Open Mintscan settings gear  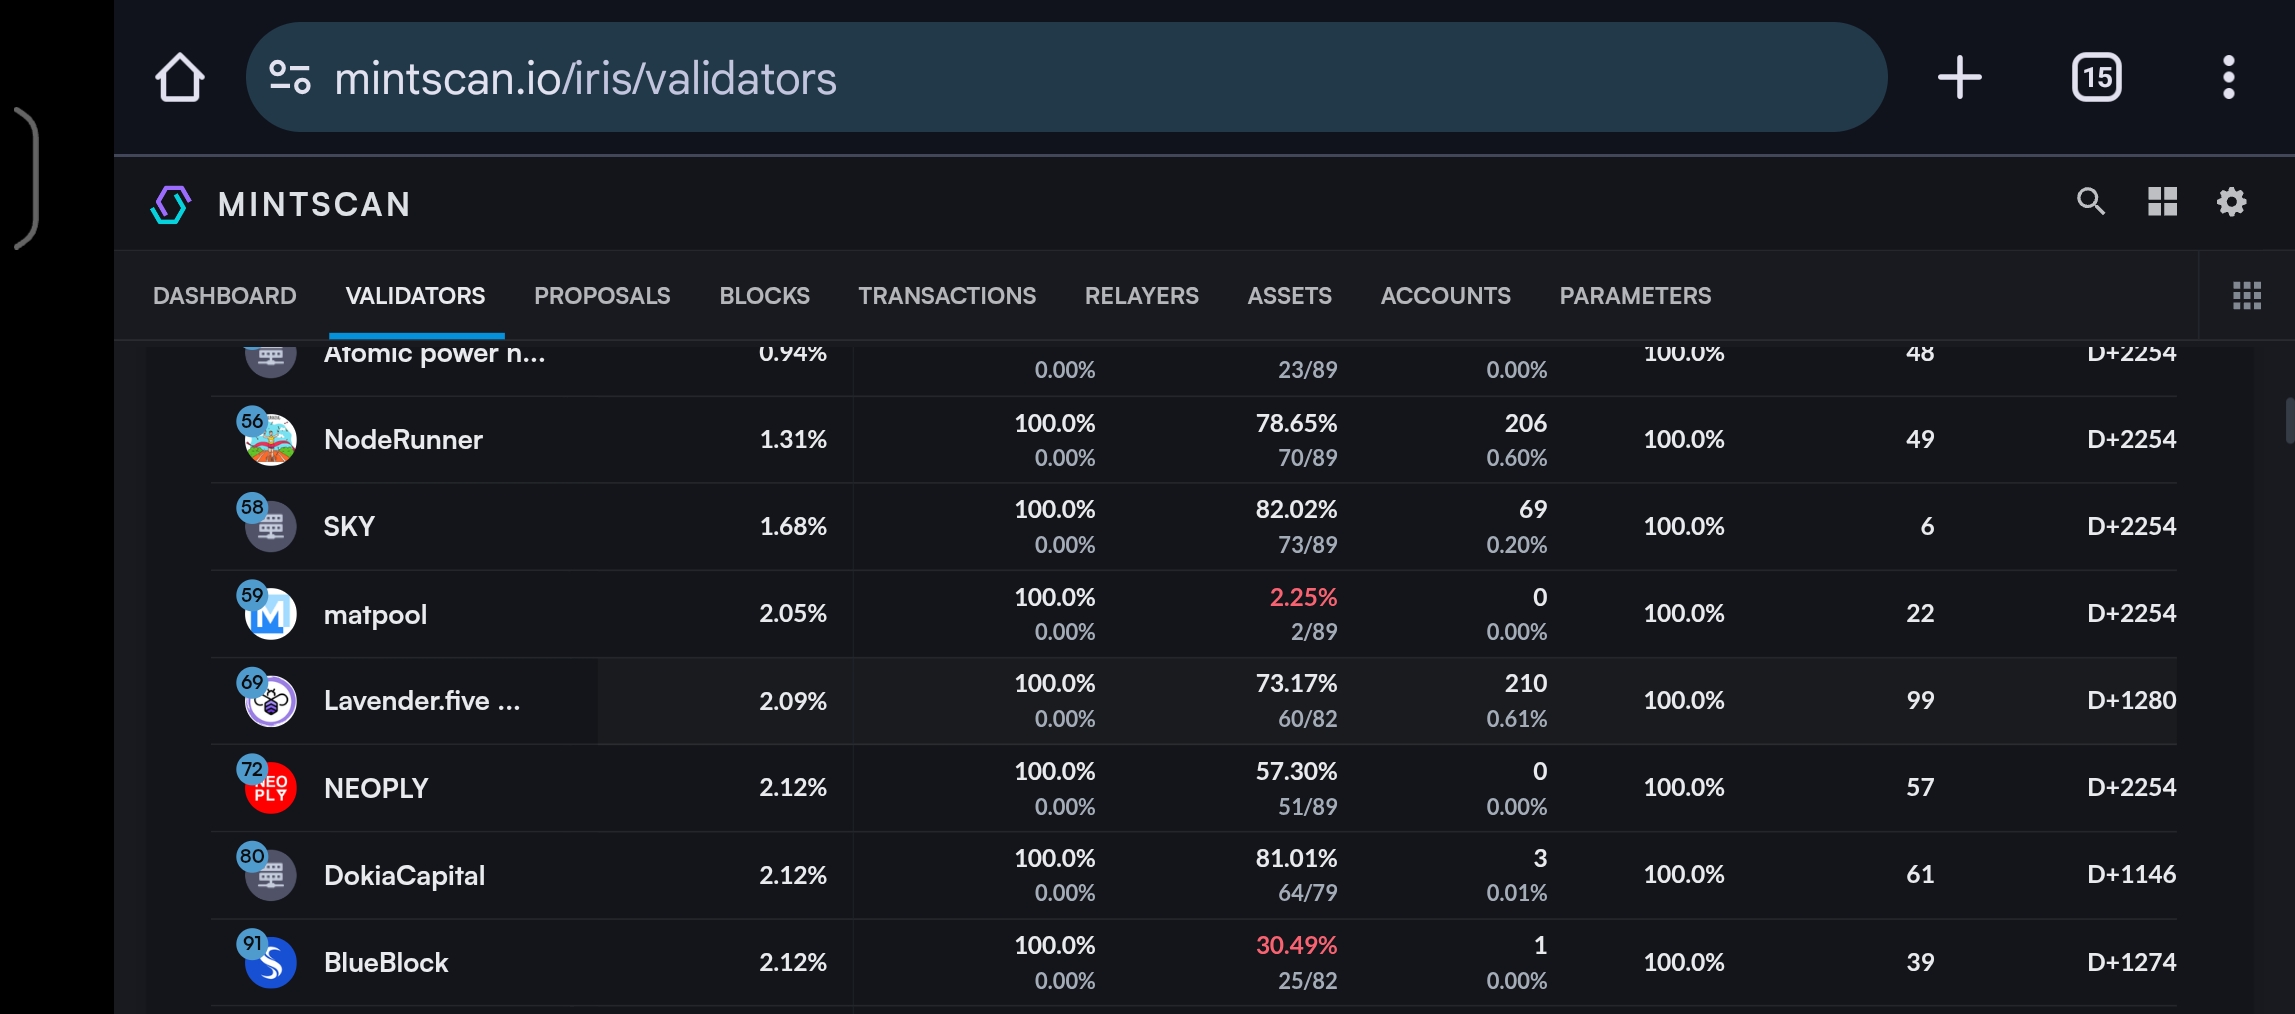[2231, 202]
